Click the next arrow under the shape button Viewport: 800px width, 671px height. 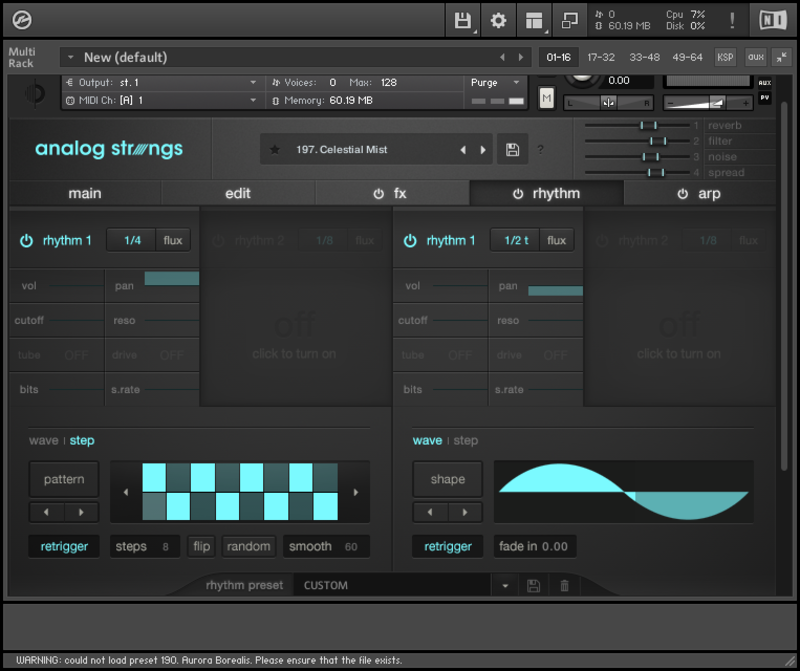pyautogui.click(x=465, y=512)
